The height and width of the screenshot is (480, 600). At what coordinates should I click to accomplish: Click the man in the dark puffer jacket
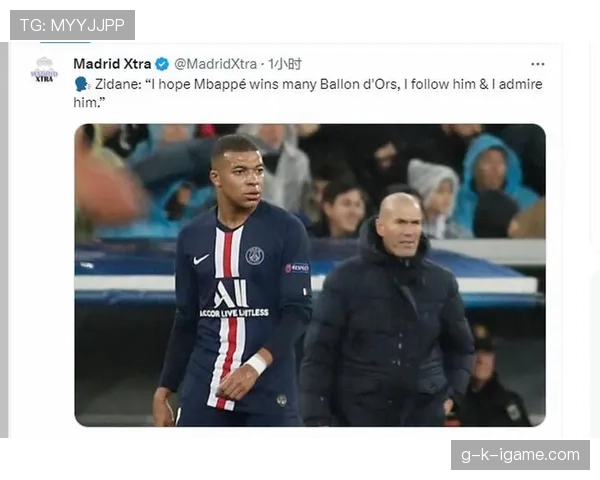point(388,314)
